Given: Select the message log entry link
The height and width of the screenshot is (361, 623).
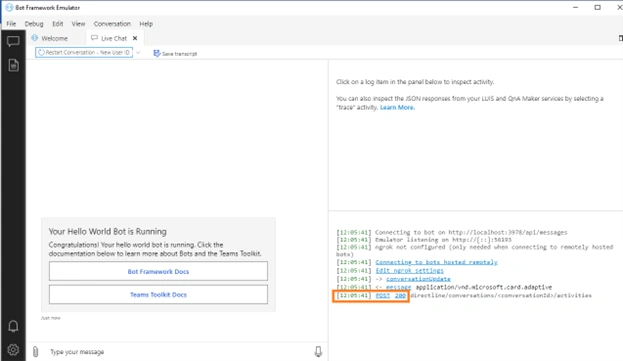Looking at the screenshot, I should tap(398, 287).
